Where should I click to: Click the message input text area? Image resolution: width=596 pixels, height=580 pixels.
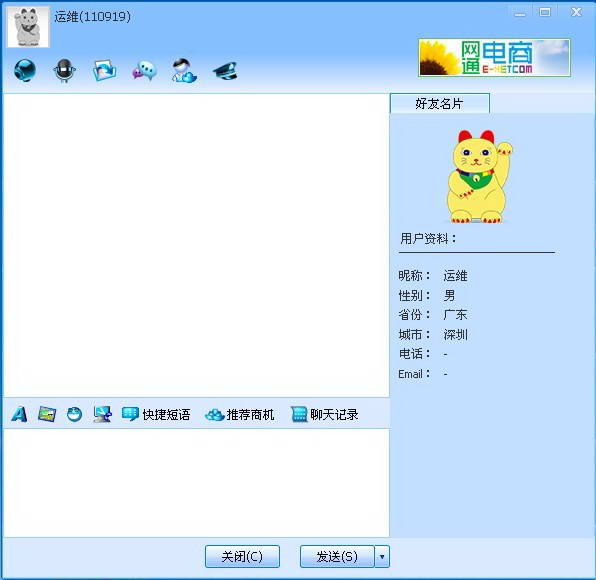196,483
